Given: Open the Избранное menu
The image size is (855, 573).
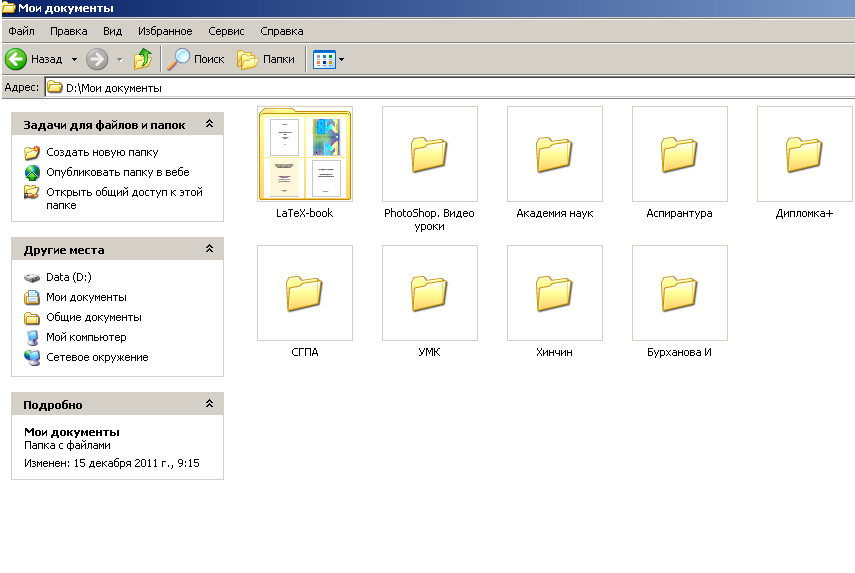Looking at the screenshot, I should pyautogui.click(x=165, y=31).
